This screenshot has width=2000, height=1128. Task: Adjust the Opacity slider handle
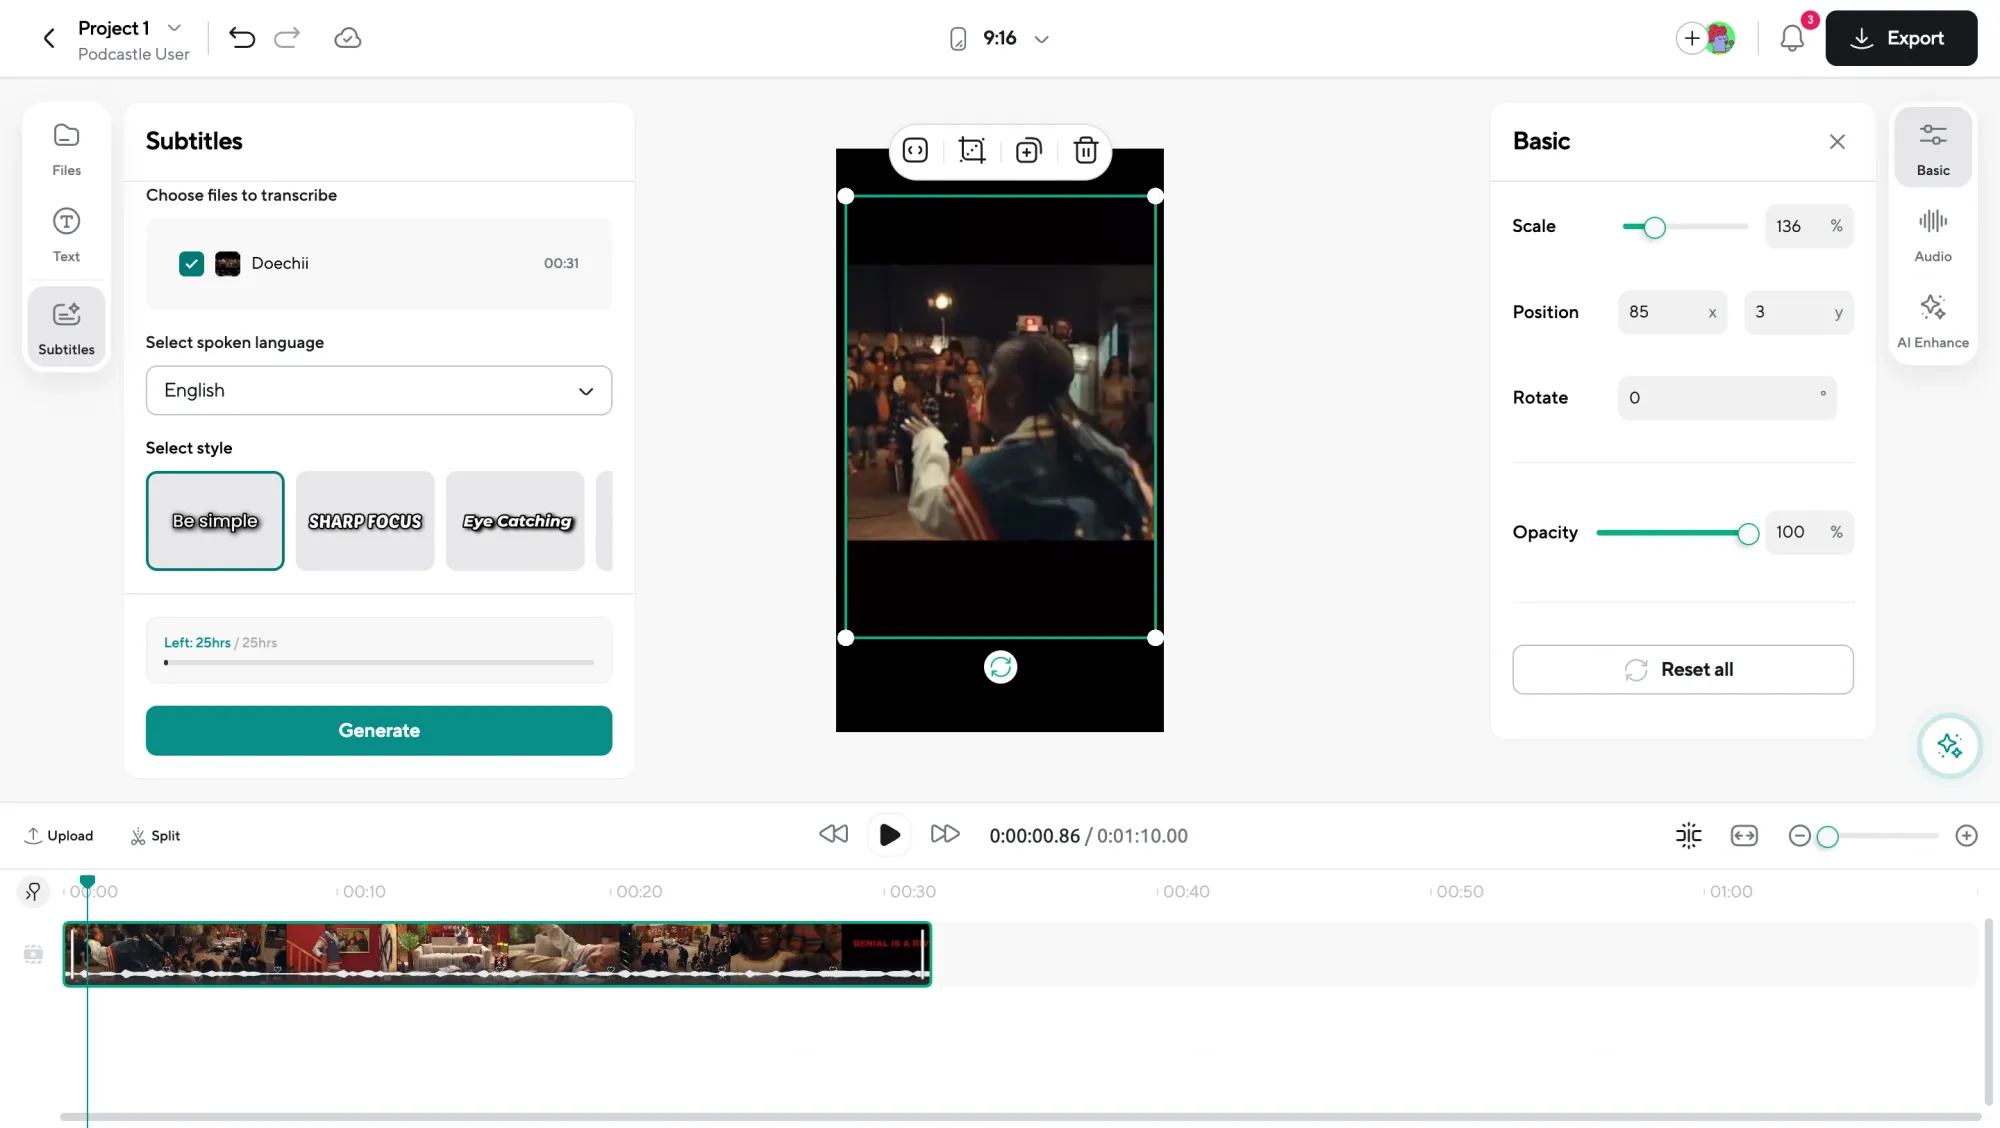1747,533
